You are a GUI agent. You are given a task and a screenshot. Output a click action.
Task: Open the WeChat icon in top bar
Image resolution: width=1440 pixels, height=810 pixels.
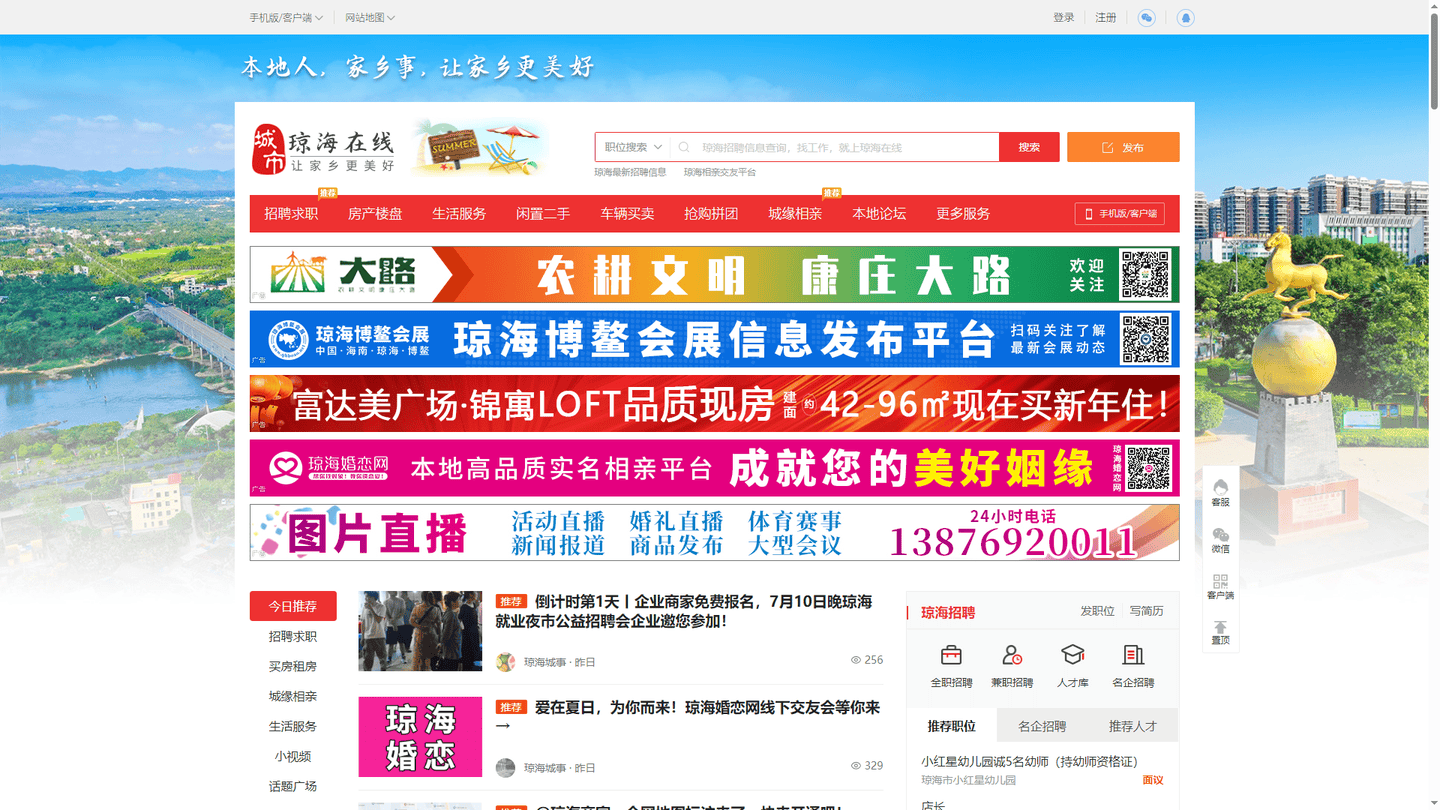(x=1147, y=18)
